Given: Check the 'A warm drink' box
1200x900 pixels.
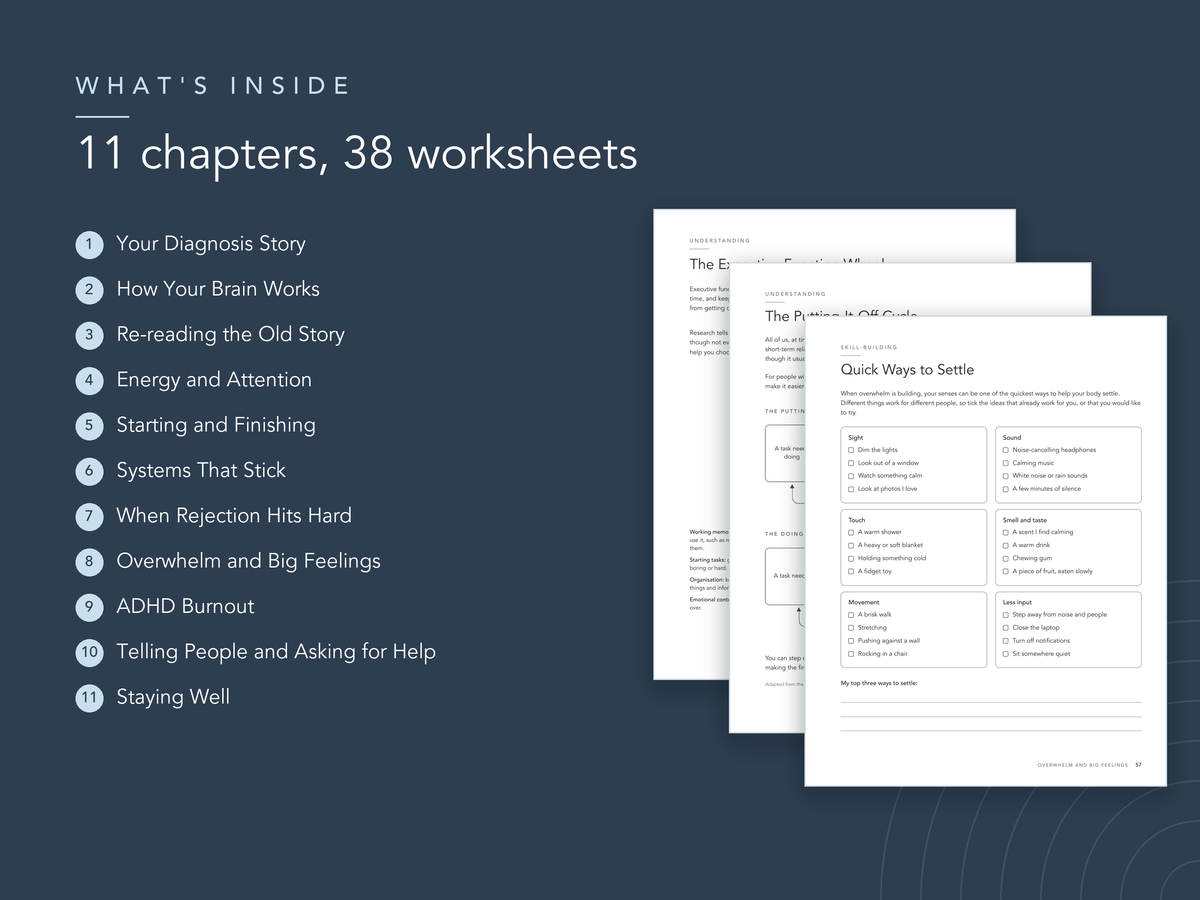Looking at the screenshot, I should click(1005, 545).
